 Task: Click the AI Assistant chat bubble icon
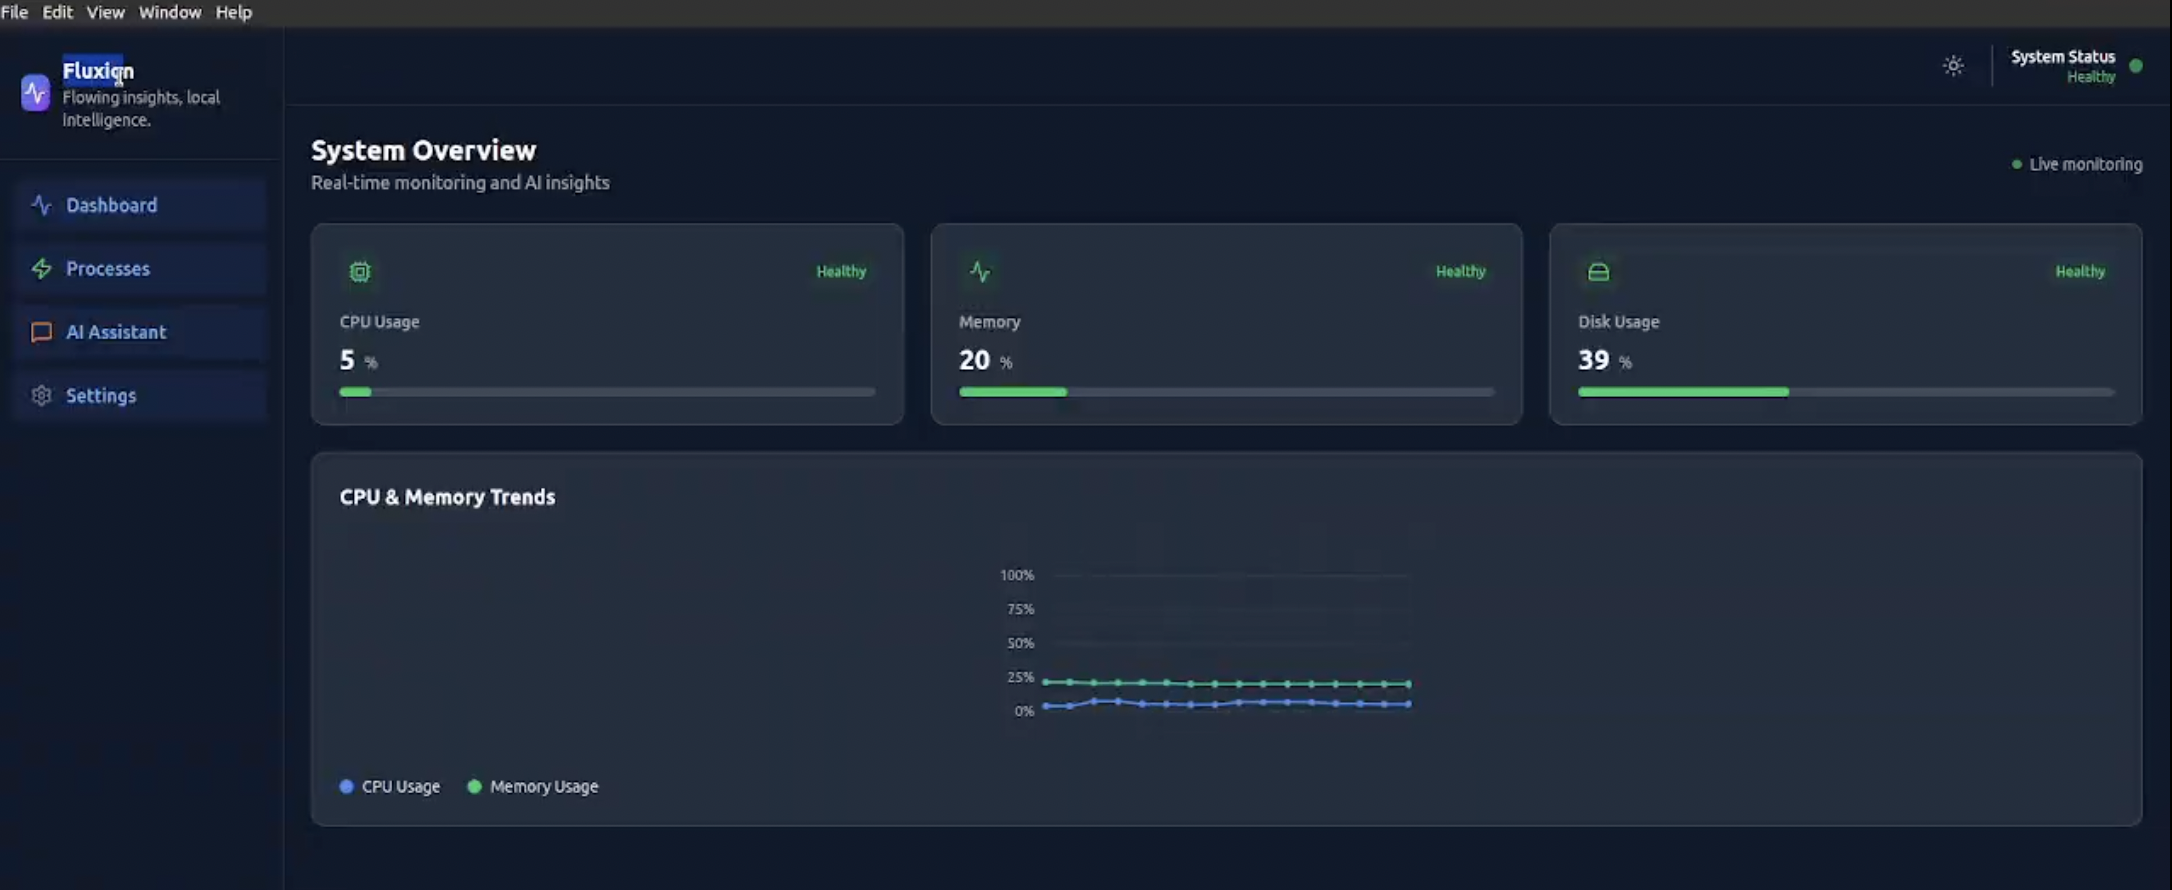click(41, 332)
